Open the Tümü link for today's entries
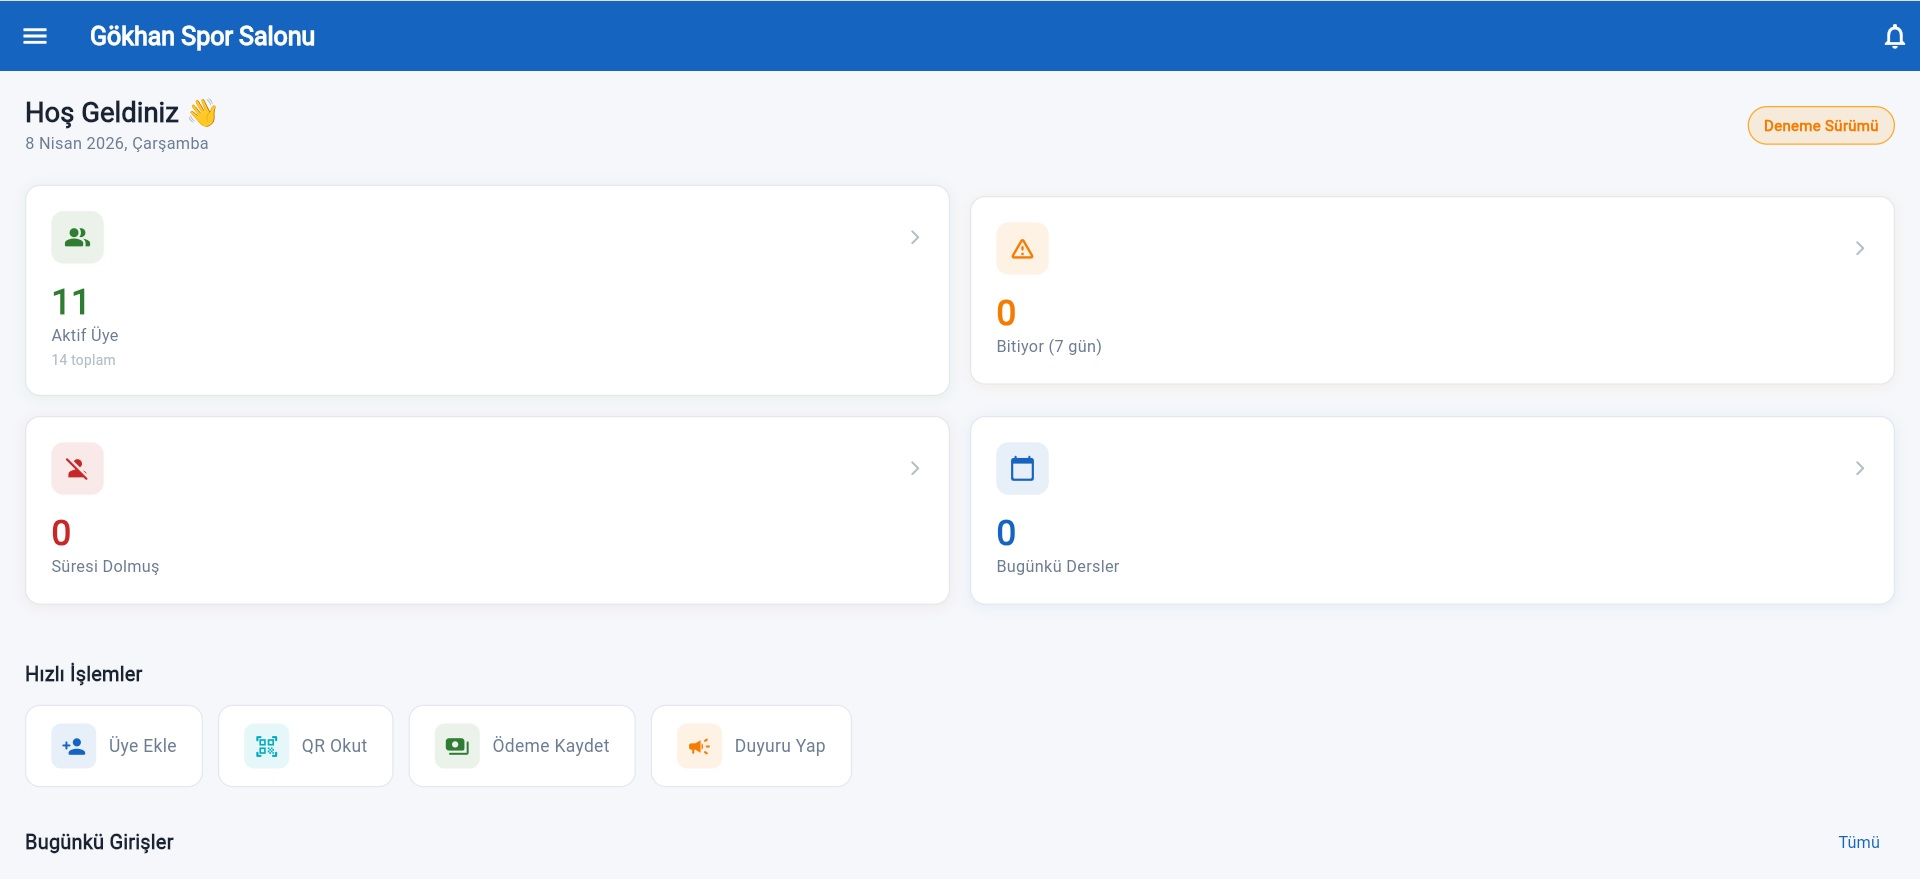 [1858, 842]
